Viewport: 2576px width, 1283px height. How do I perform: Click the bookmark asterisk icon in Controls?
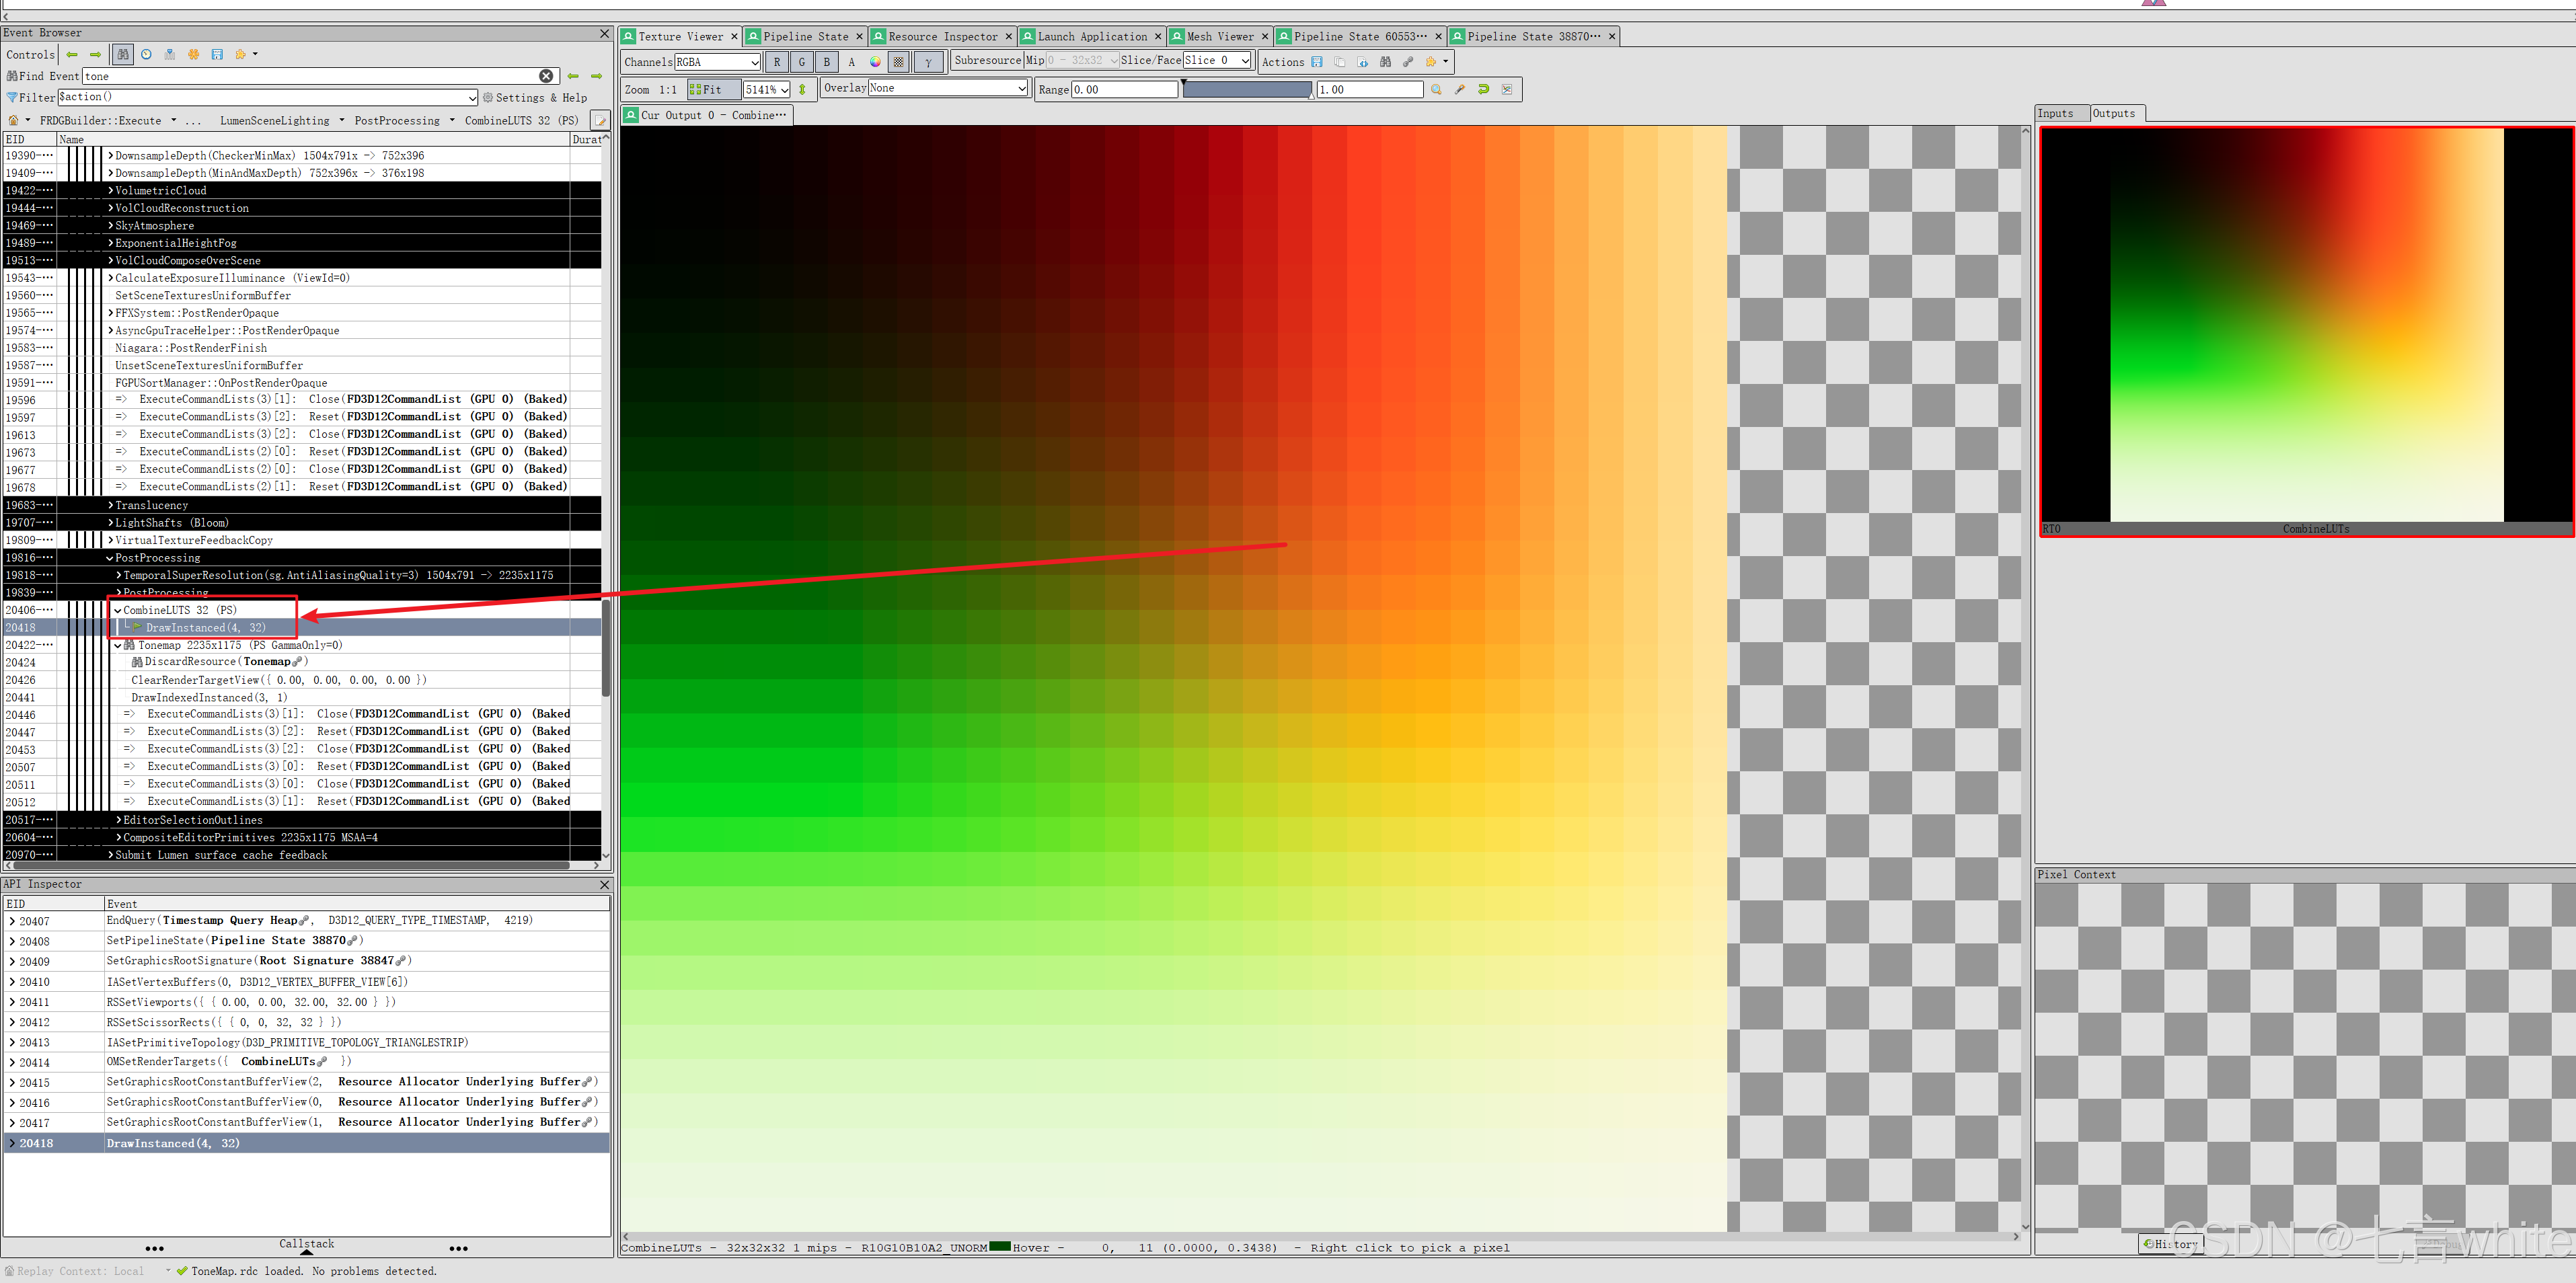click(x=194, y=55)
